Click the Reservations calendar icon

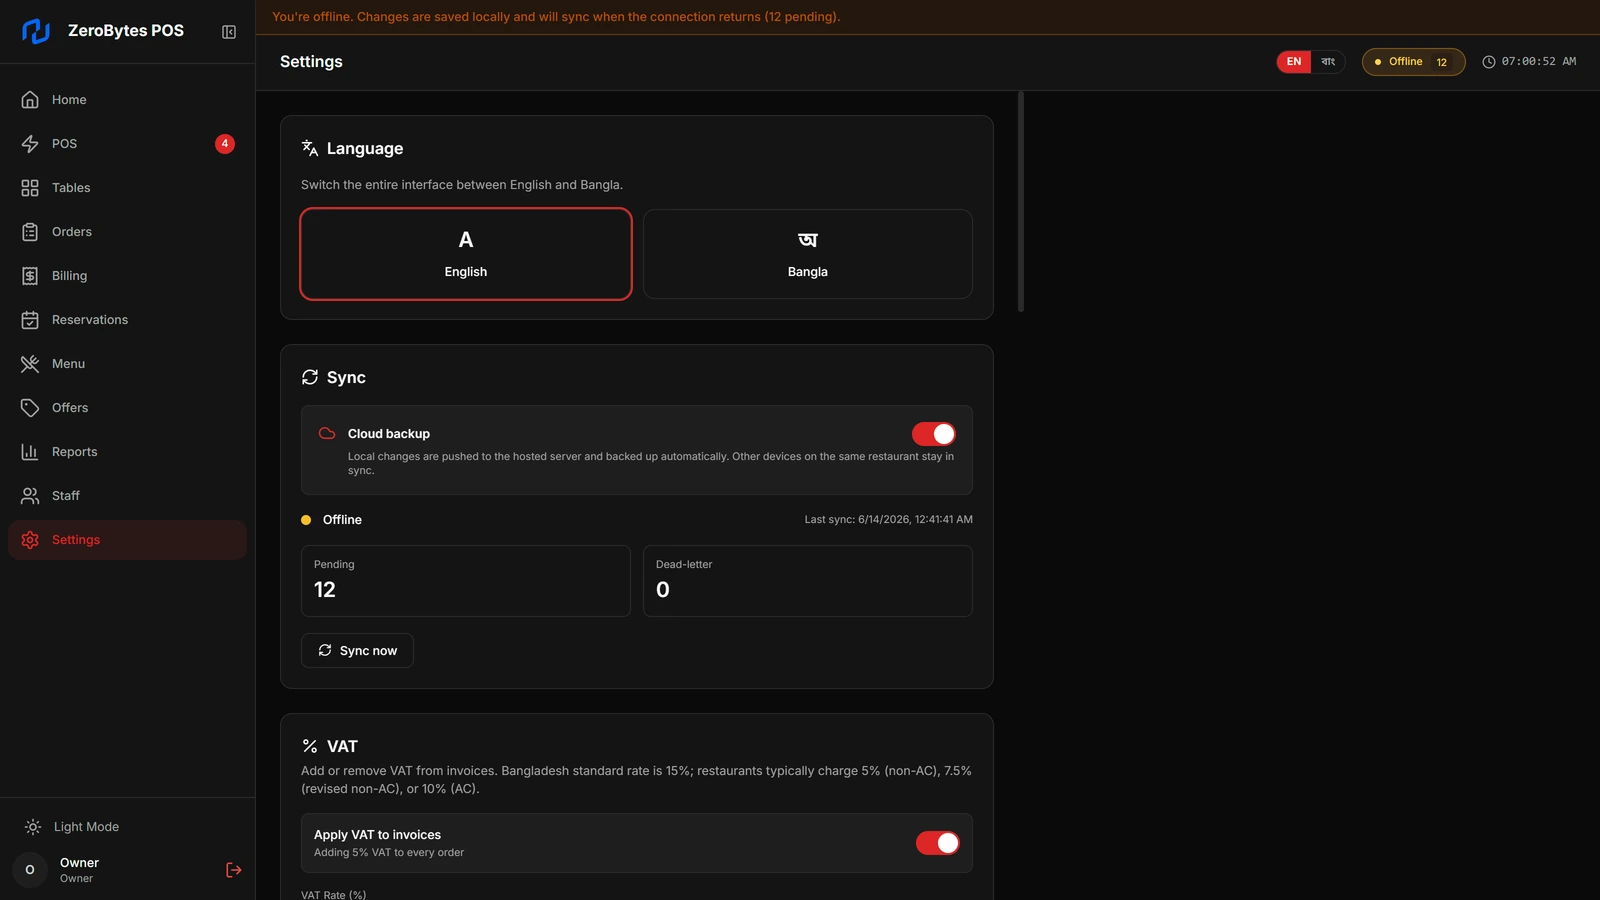pos(30,320)
